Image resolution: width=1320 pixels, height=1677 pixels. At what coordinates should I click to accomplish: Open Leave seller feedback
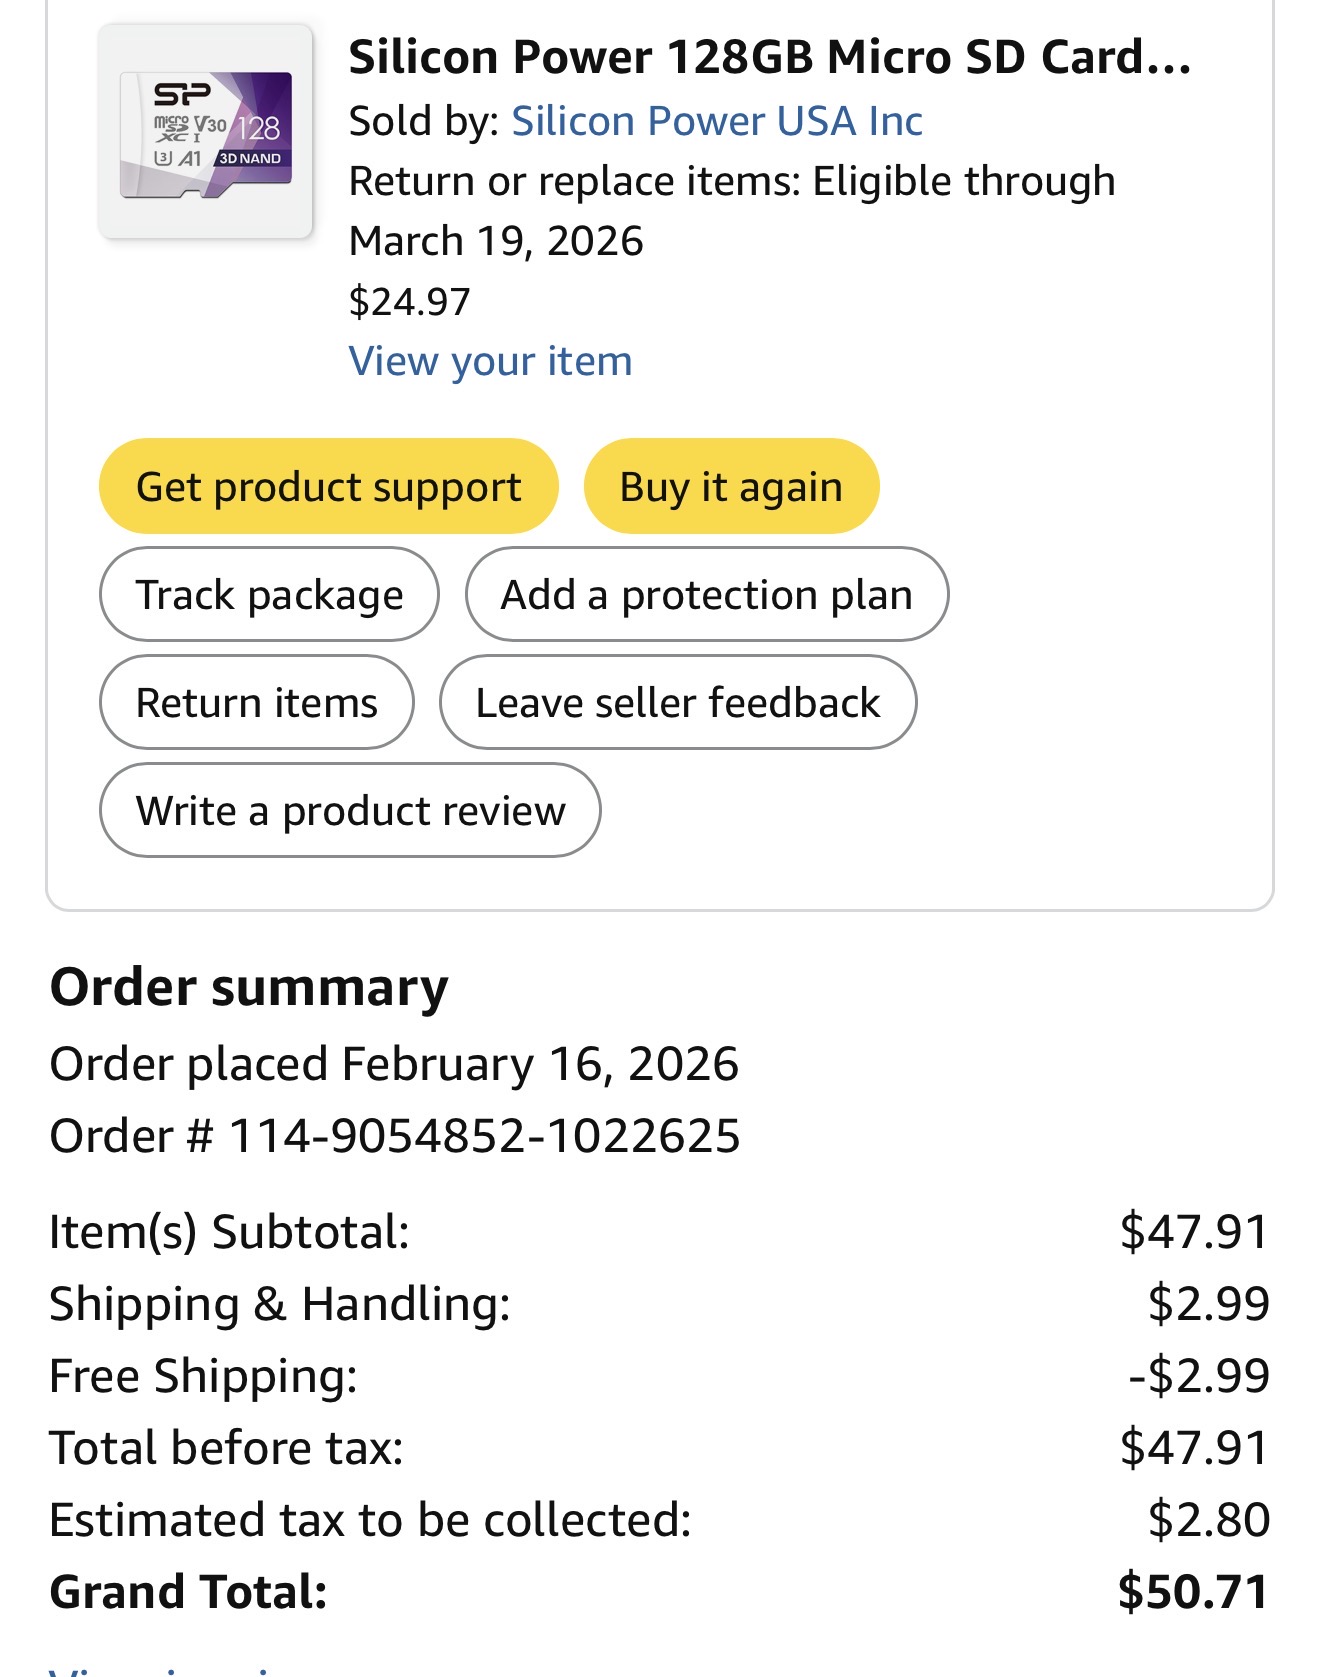tap(678, 703)
